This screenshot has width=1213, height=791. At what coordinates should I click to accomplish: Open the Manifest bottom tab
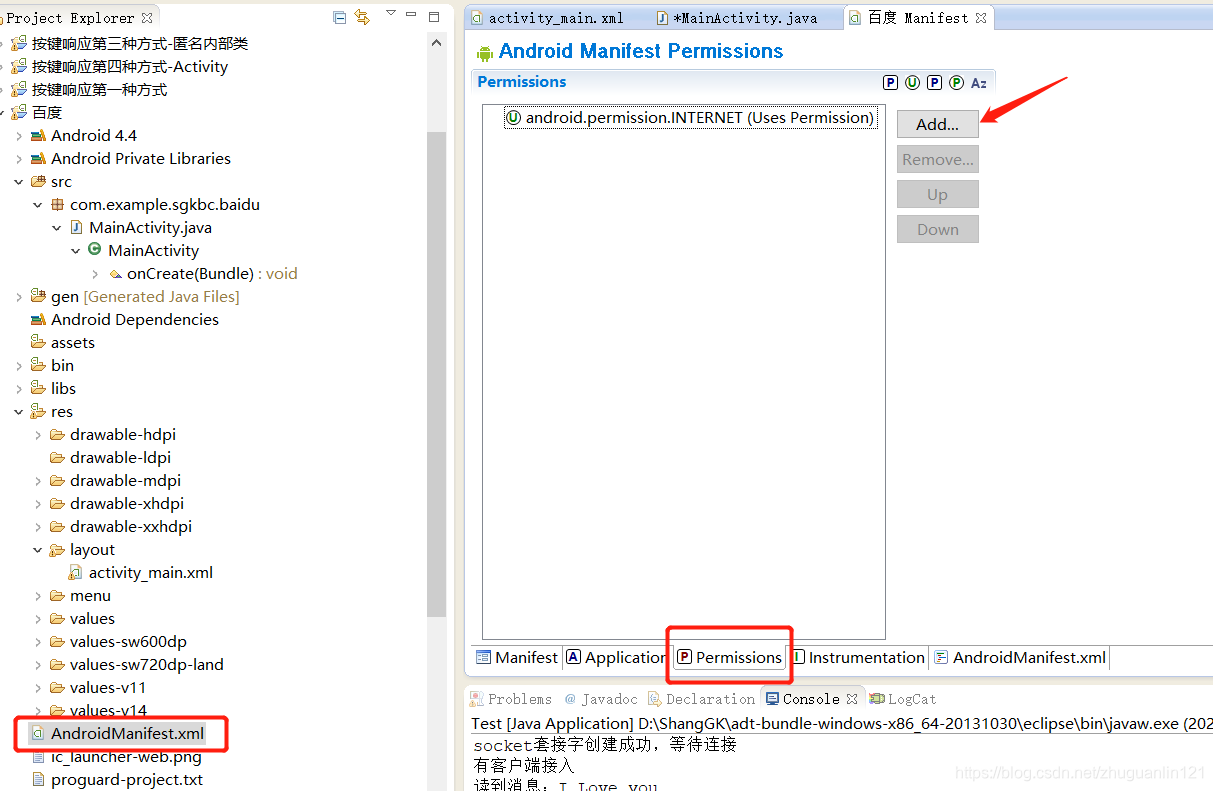pyautogui.click(x=517, y=657)
